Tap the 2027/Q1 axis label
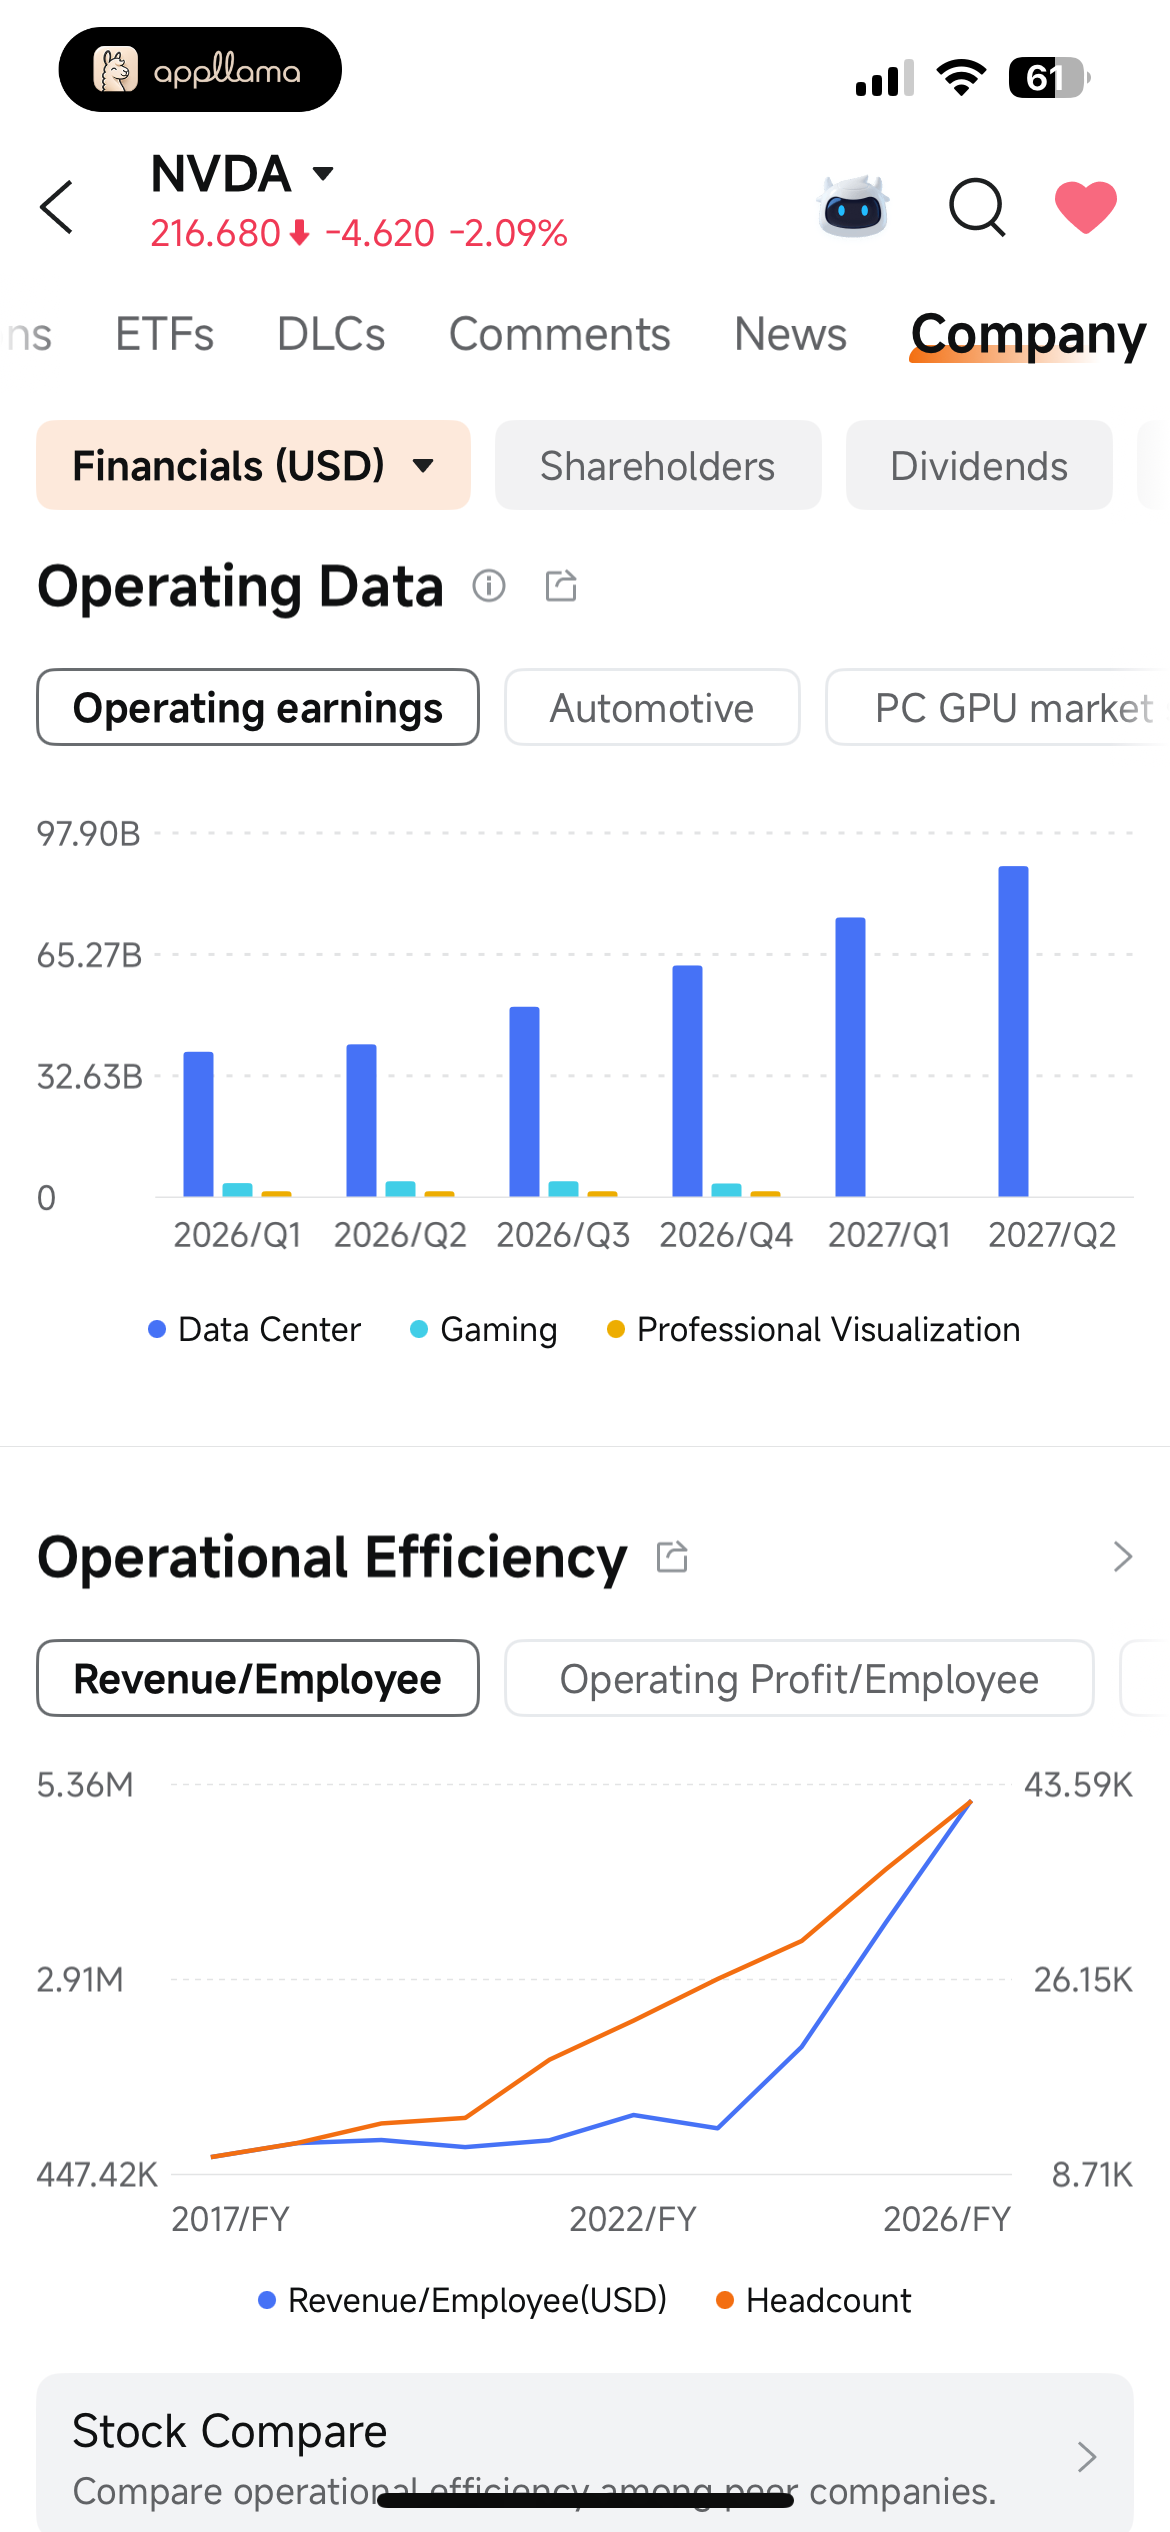1170x2532 pixels. point(889,1235)
